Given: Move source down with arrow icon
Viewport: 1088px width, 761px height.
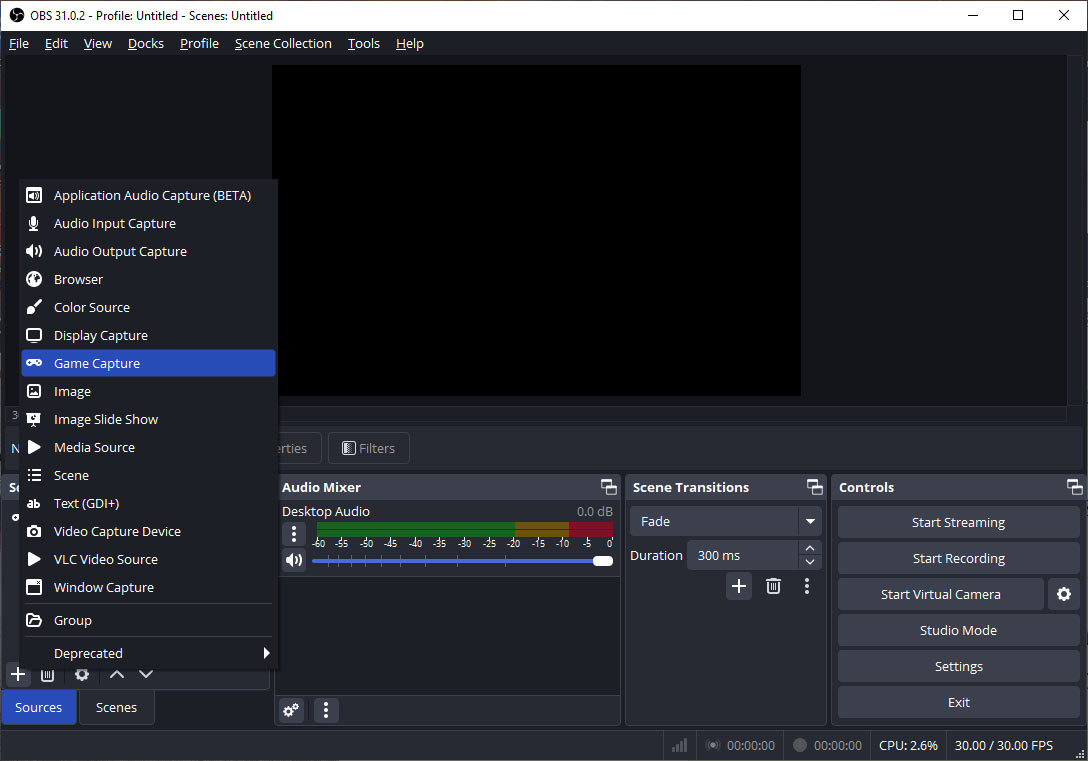Looking at the screenshot, I should point(146,674).
